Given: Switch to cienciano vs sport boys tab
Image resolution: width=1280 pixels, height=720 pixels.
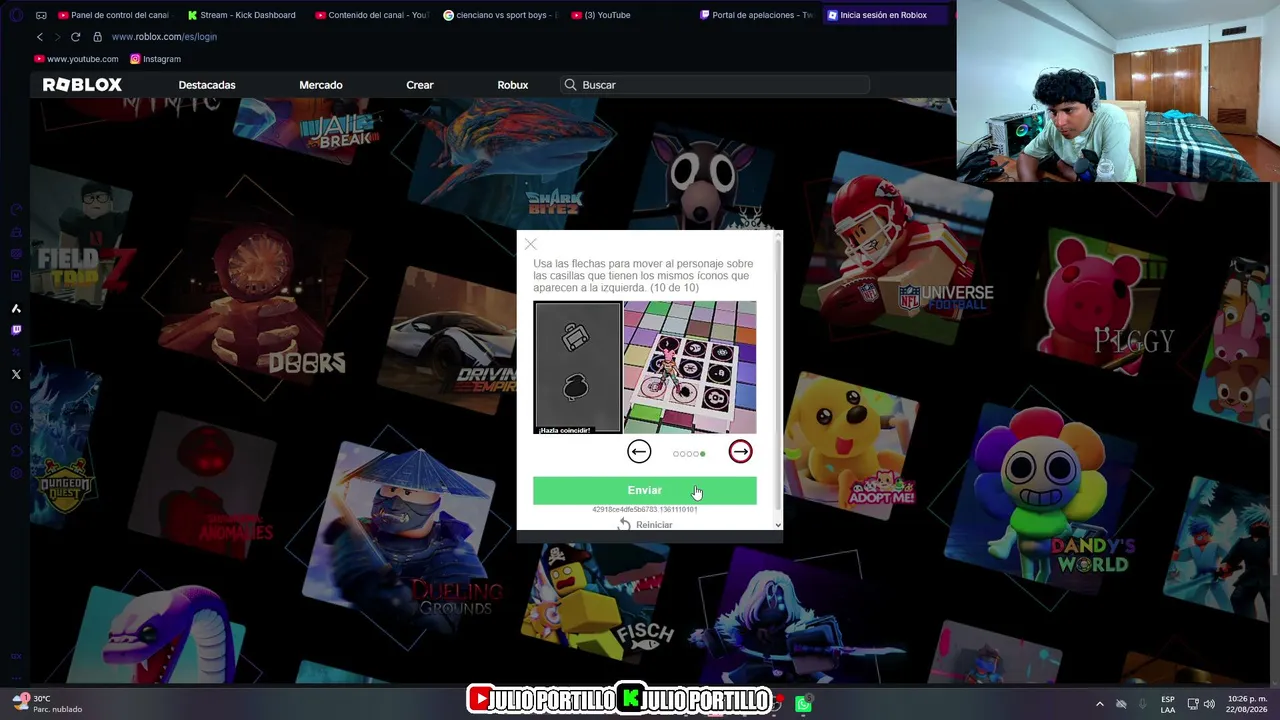Looking at the screenshot, I should (x=499, y=15).
